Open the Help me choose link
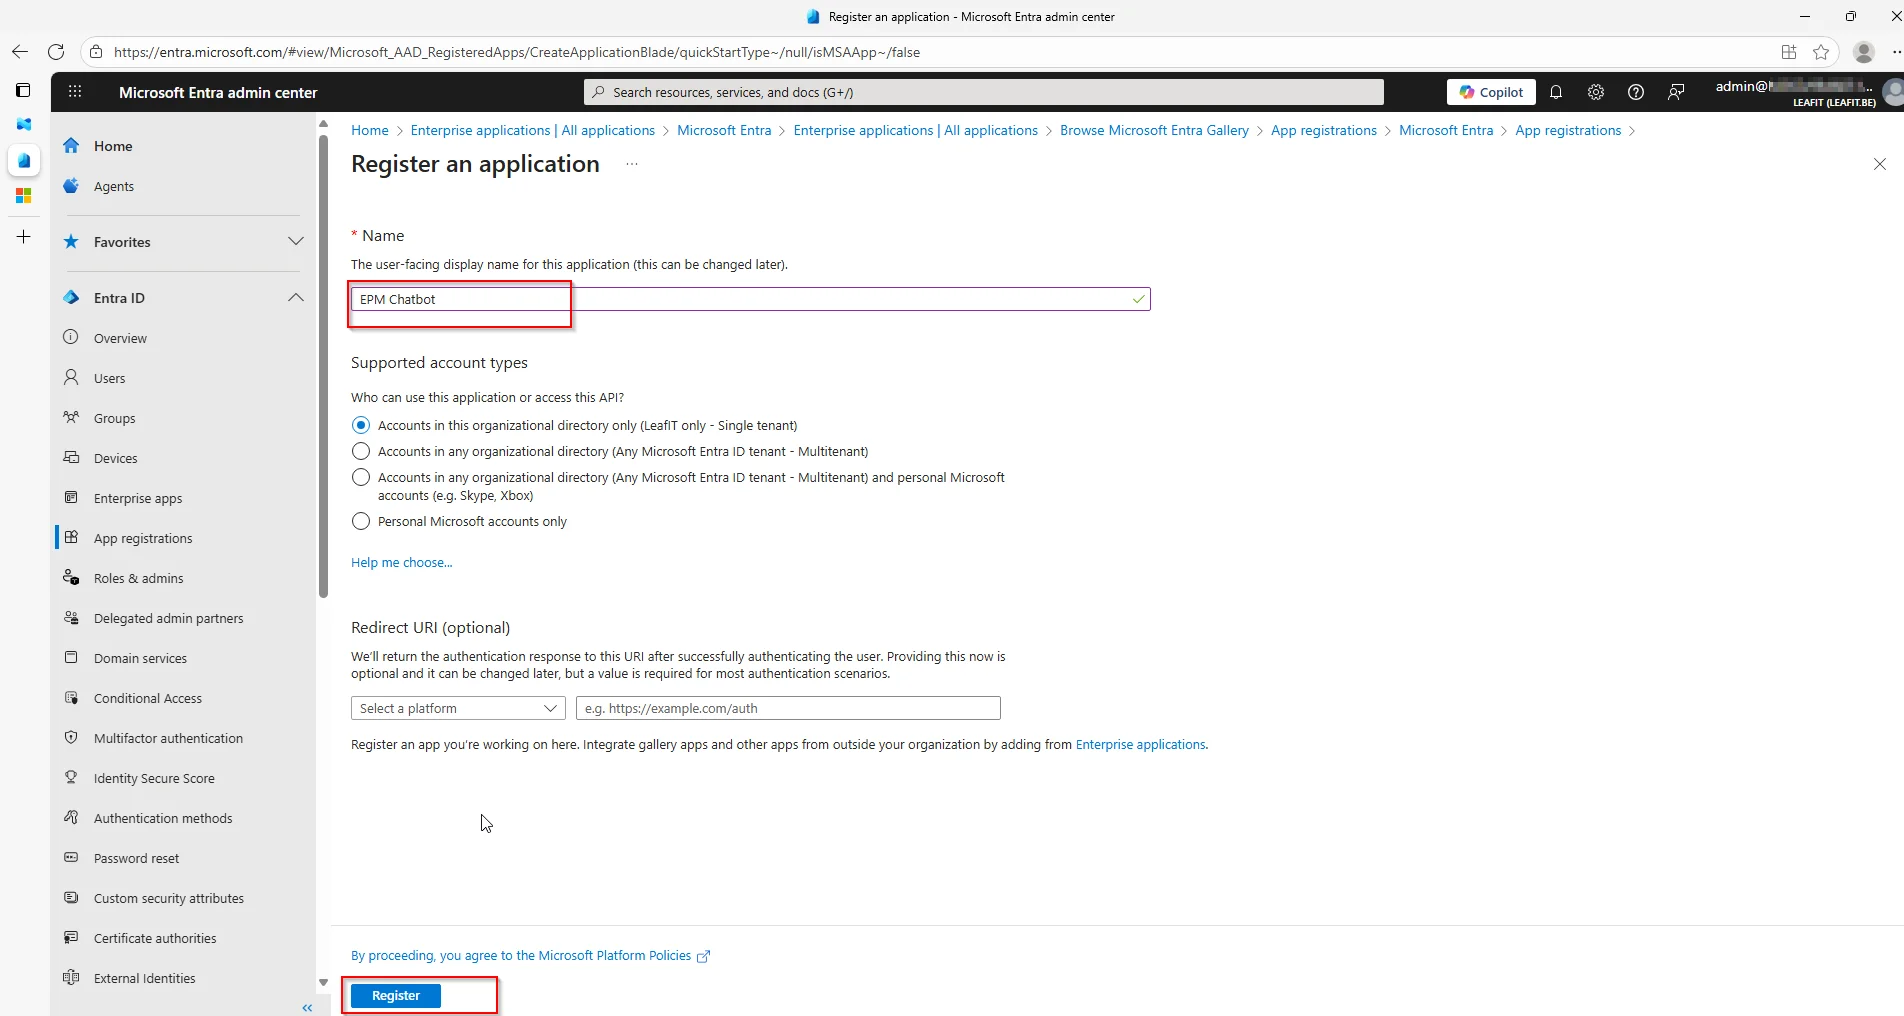This screenshot has height=1016, width=1904. pyautogui.click(x=401, y=562)
